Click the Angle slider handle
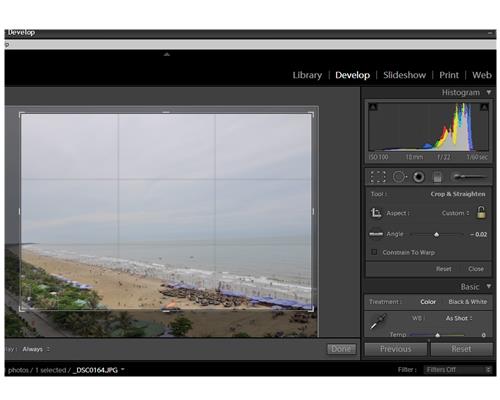 [436, 235]
